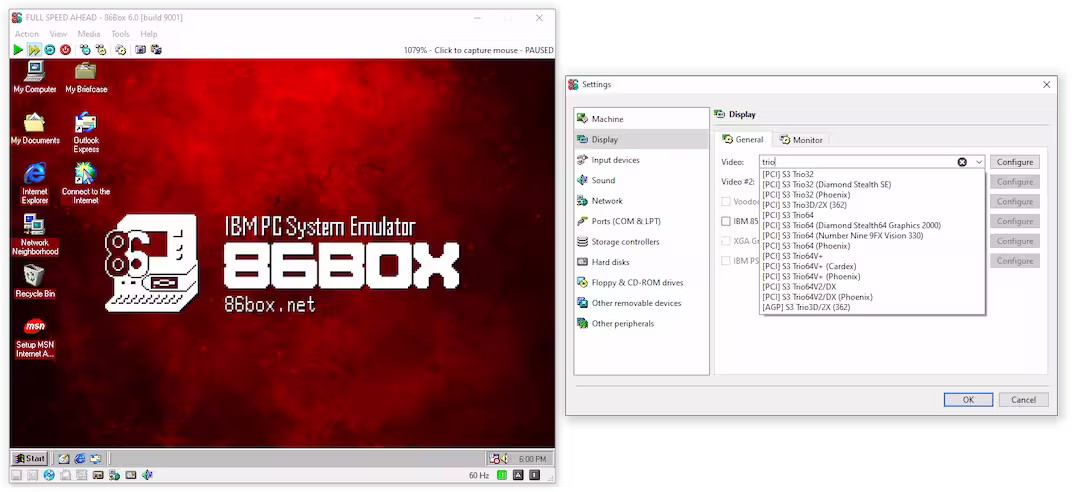1072x492 pixels.
Task: Select Other peripherals in Settings sidebar
Action: click(x=641, y=324)
